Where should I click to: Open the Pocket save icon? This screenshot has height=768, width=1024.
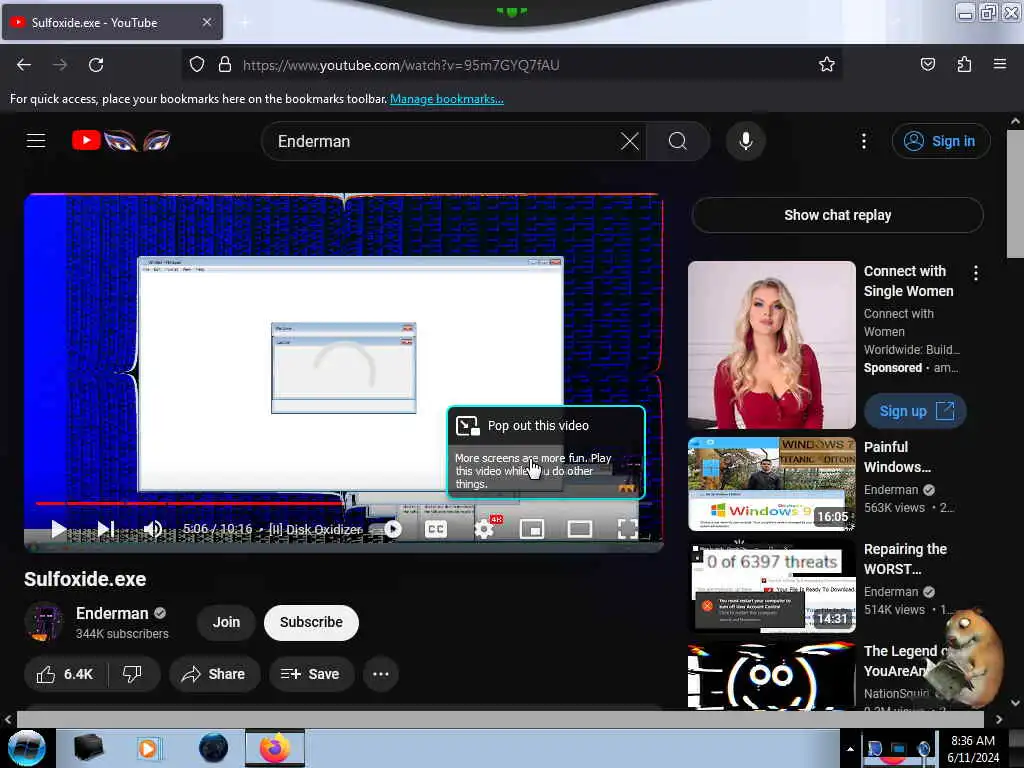coord(927,64)
